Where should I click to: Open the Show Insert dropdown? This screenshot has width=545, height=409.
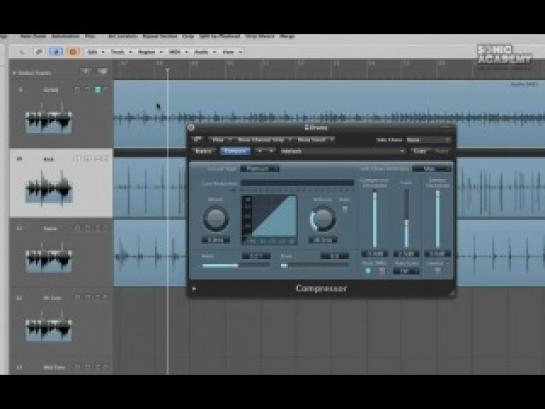[x=315, y=140]
